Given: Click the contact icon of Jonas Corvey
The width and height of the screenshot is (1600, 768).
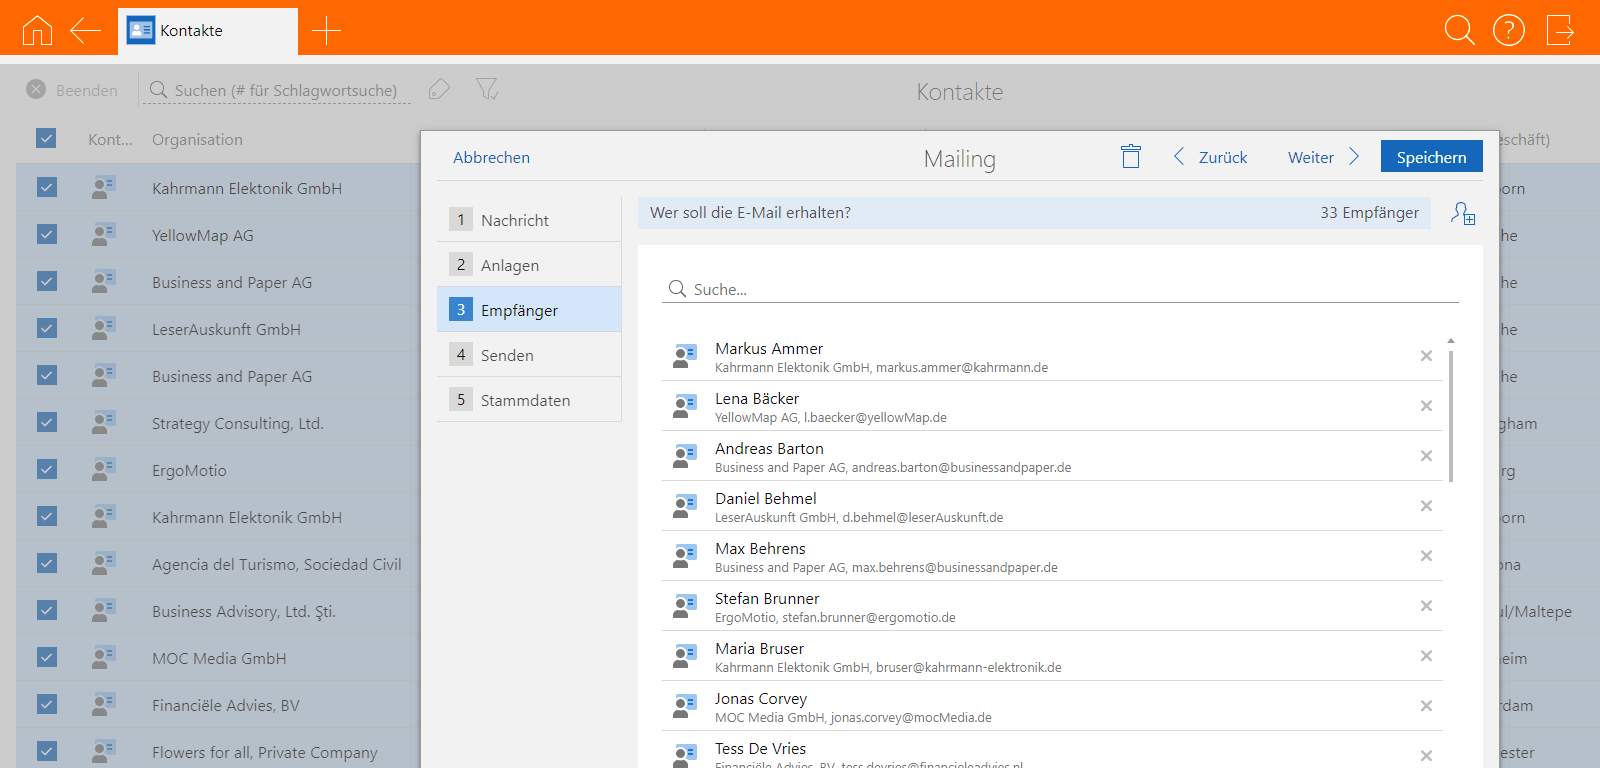Looking at the screenshot, I should click(684, 706).
